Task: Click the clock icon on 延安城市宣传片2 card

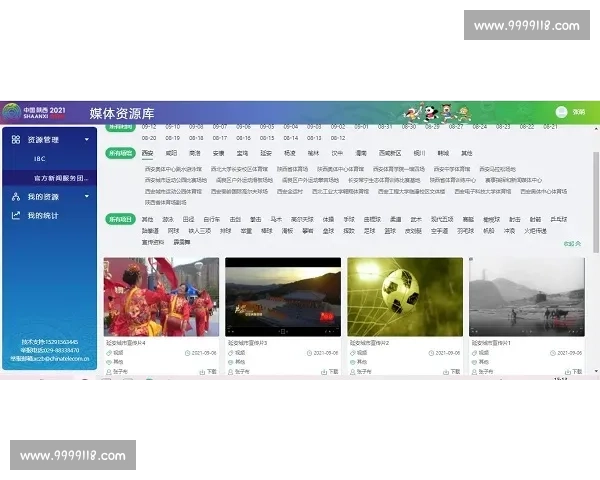Action: [431, 353]
